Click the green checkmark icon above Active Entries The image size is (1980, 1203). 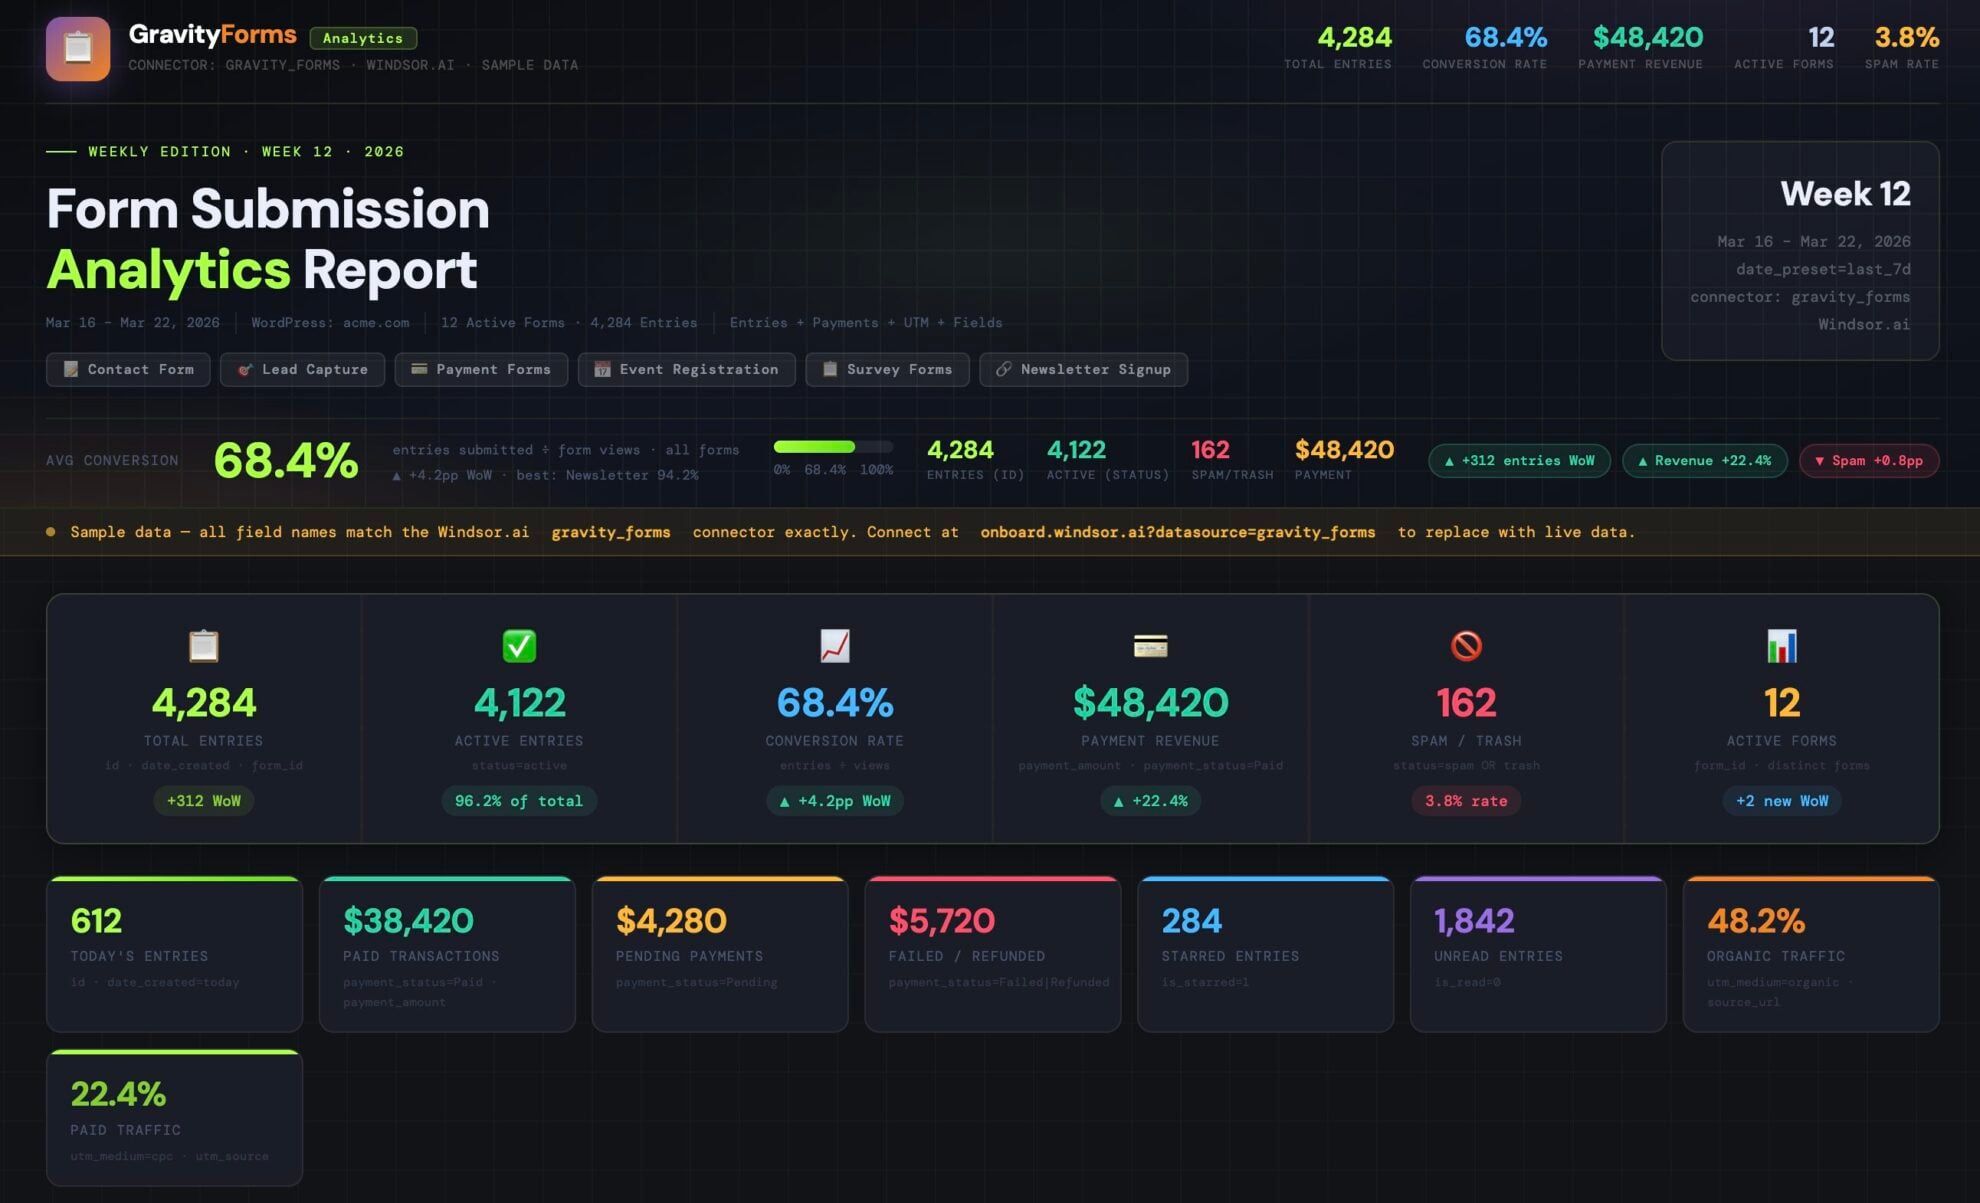click(x=519, y=646)
